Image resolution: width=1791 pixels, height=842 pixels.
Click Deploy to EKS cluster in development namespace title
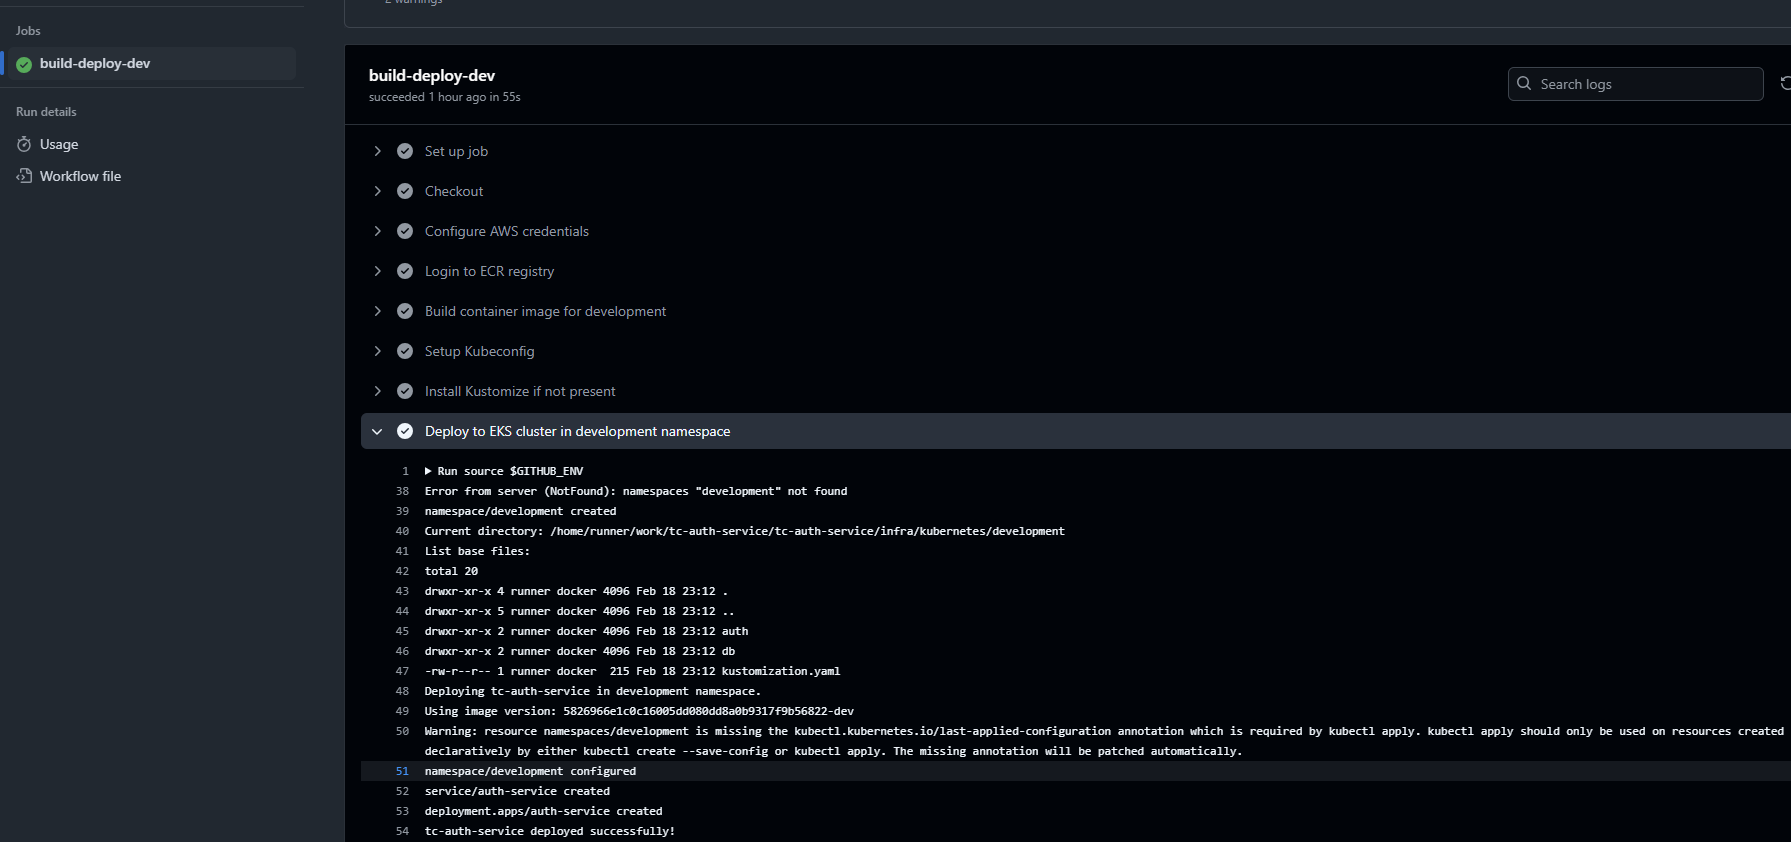click(577, 431)
